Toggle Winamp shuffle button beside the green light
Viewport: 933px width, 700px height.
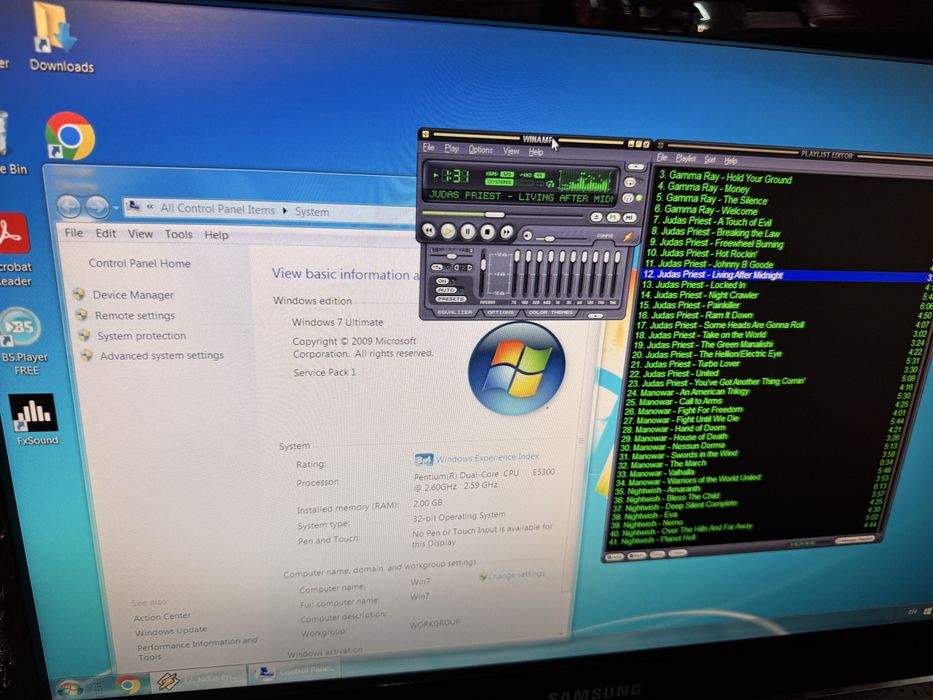(628, 198)
